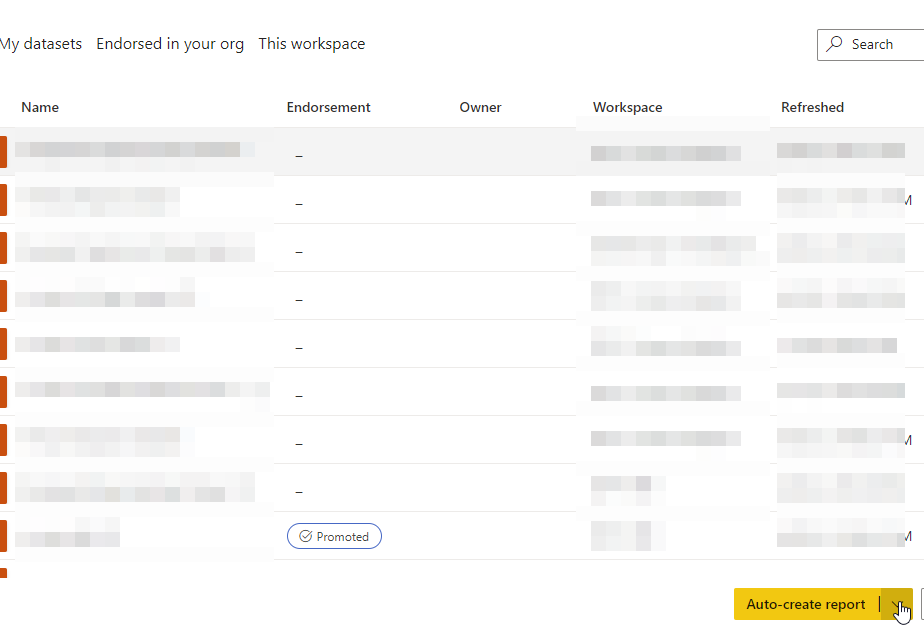
Task: Click the magnifier icon in Search box
Action: point(835,44)
